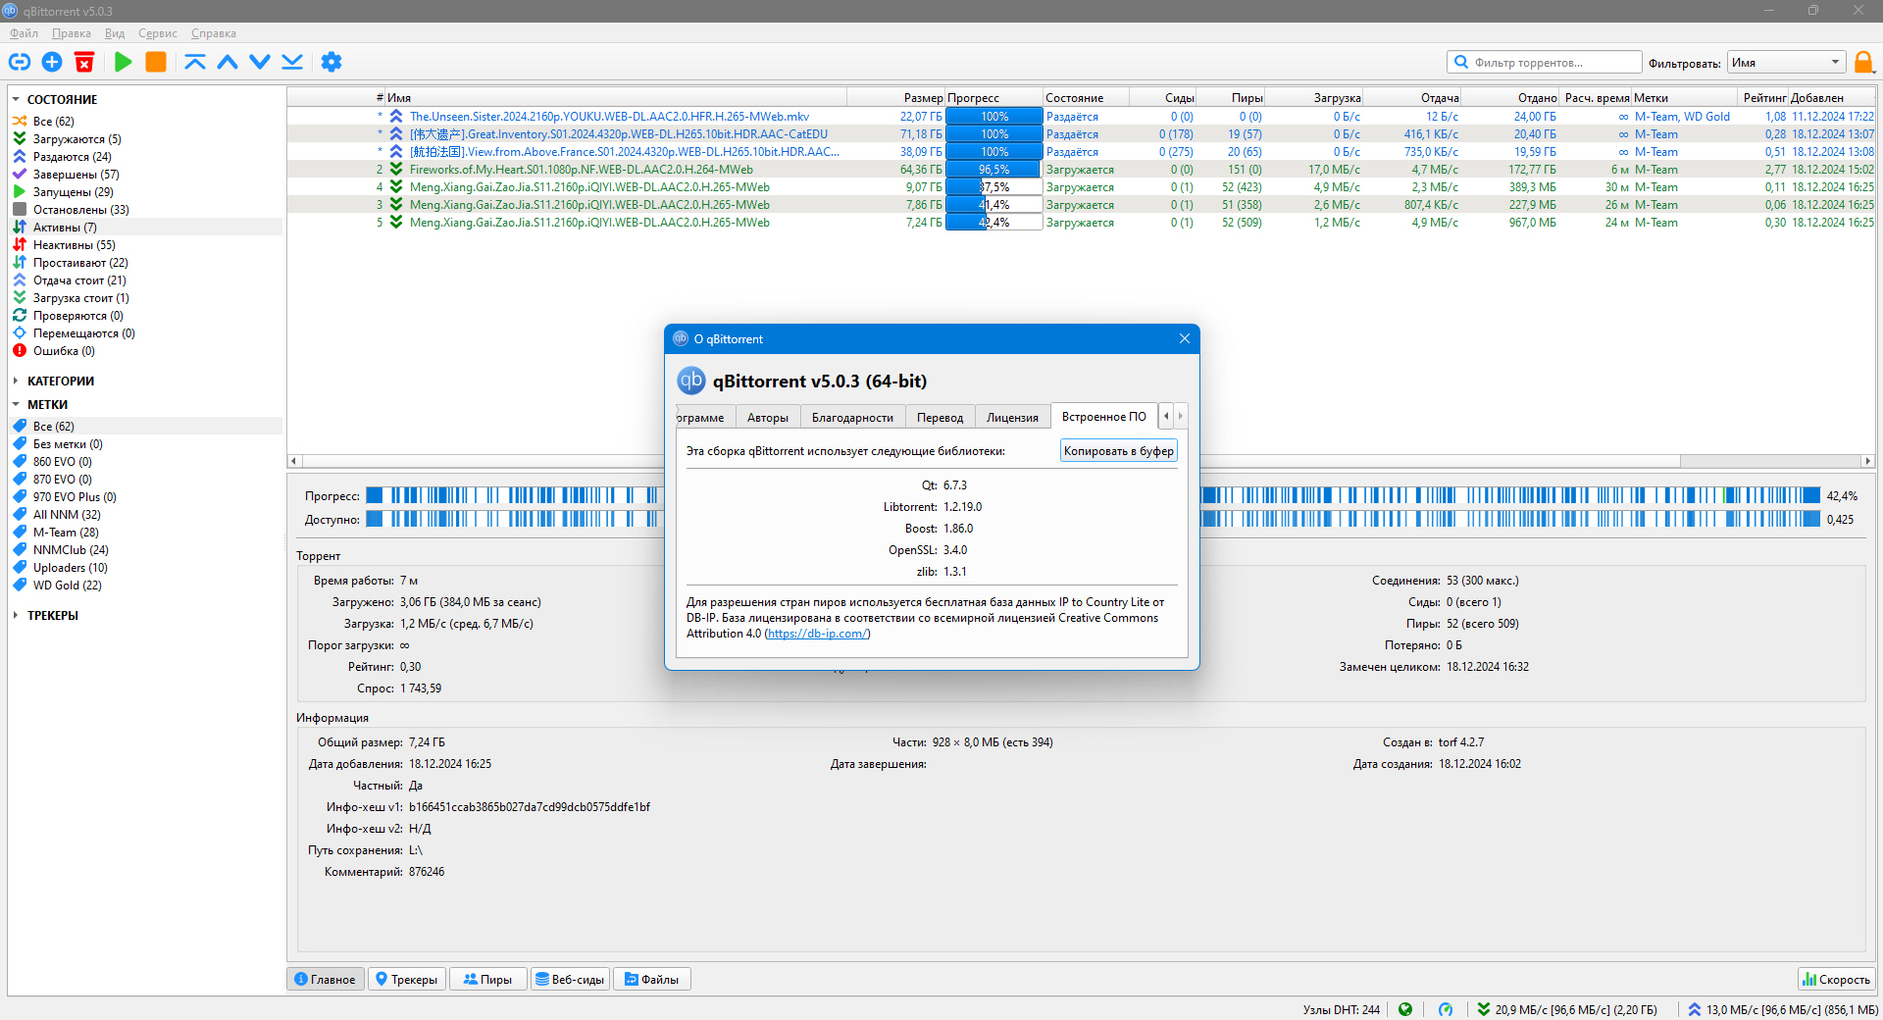Viewport: 1883px width, 1020px height.
Task: Click the Копировать в буфер button
Action: pyautogui.click(x=1118, y=451)
